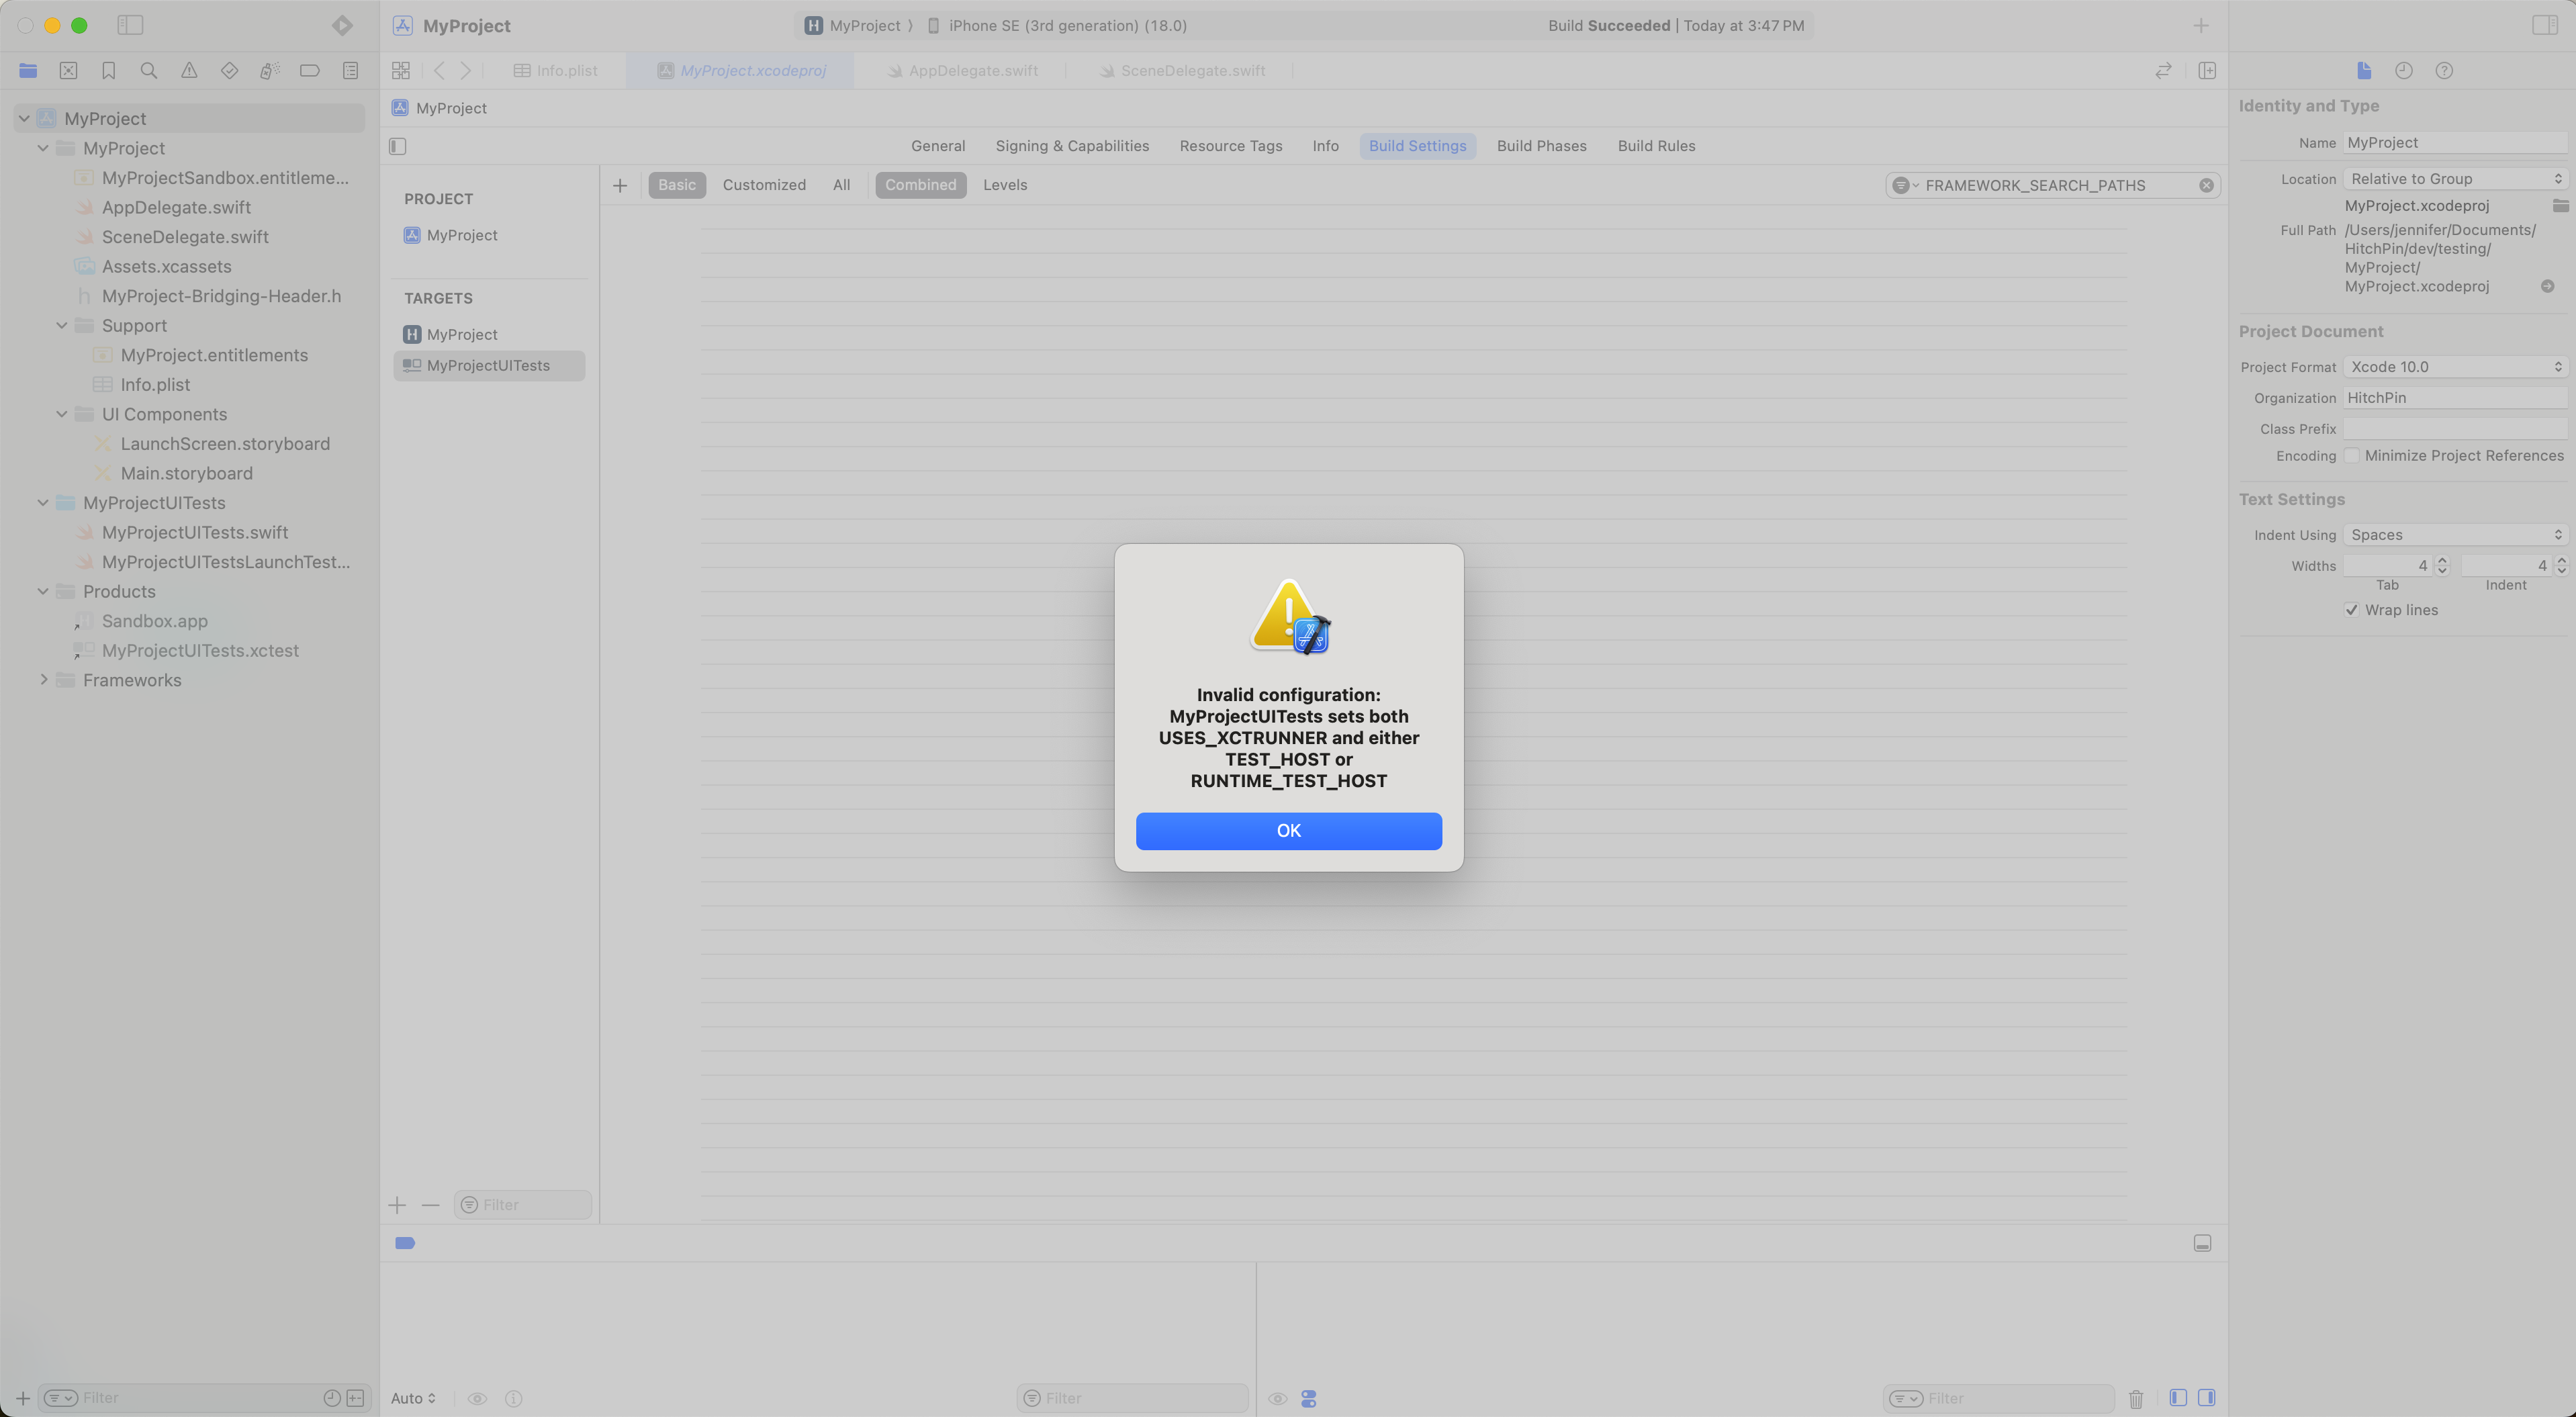Open the Project Format dropdown
The width and height of the screenshot is (2576, 1417).
[x=2455, y=367]
